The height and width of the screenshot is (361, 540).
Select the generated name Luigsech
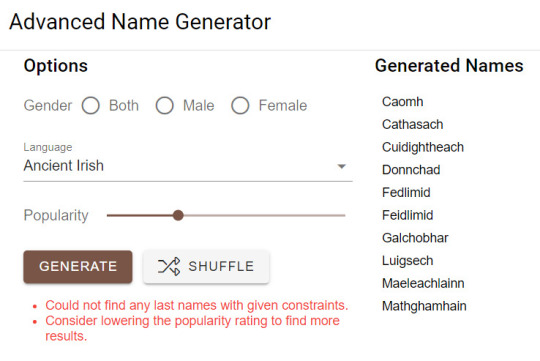tap(408, 261)
